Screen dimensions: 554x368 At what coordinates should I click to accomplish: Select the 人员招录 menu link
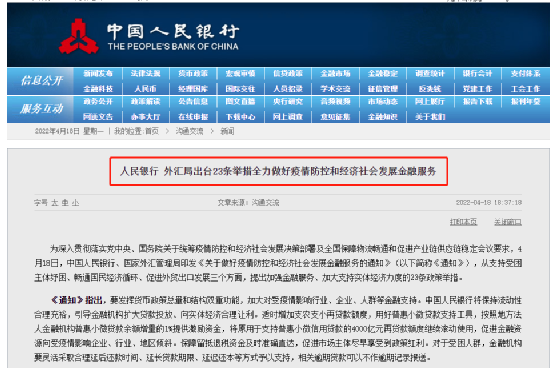(288, 89)
